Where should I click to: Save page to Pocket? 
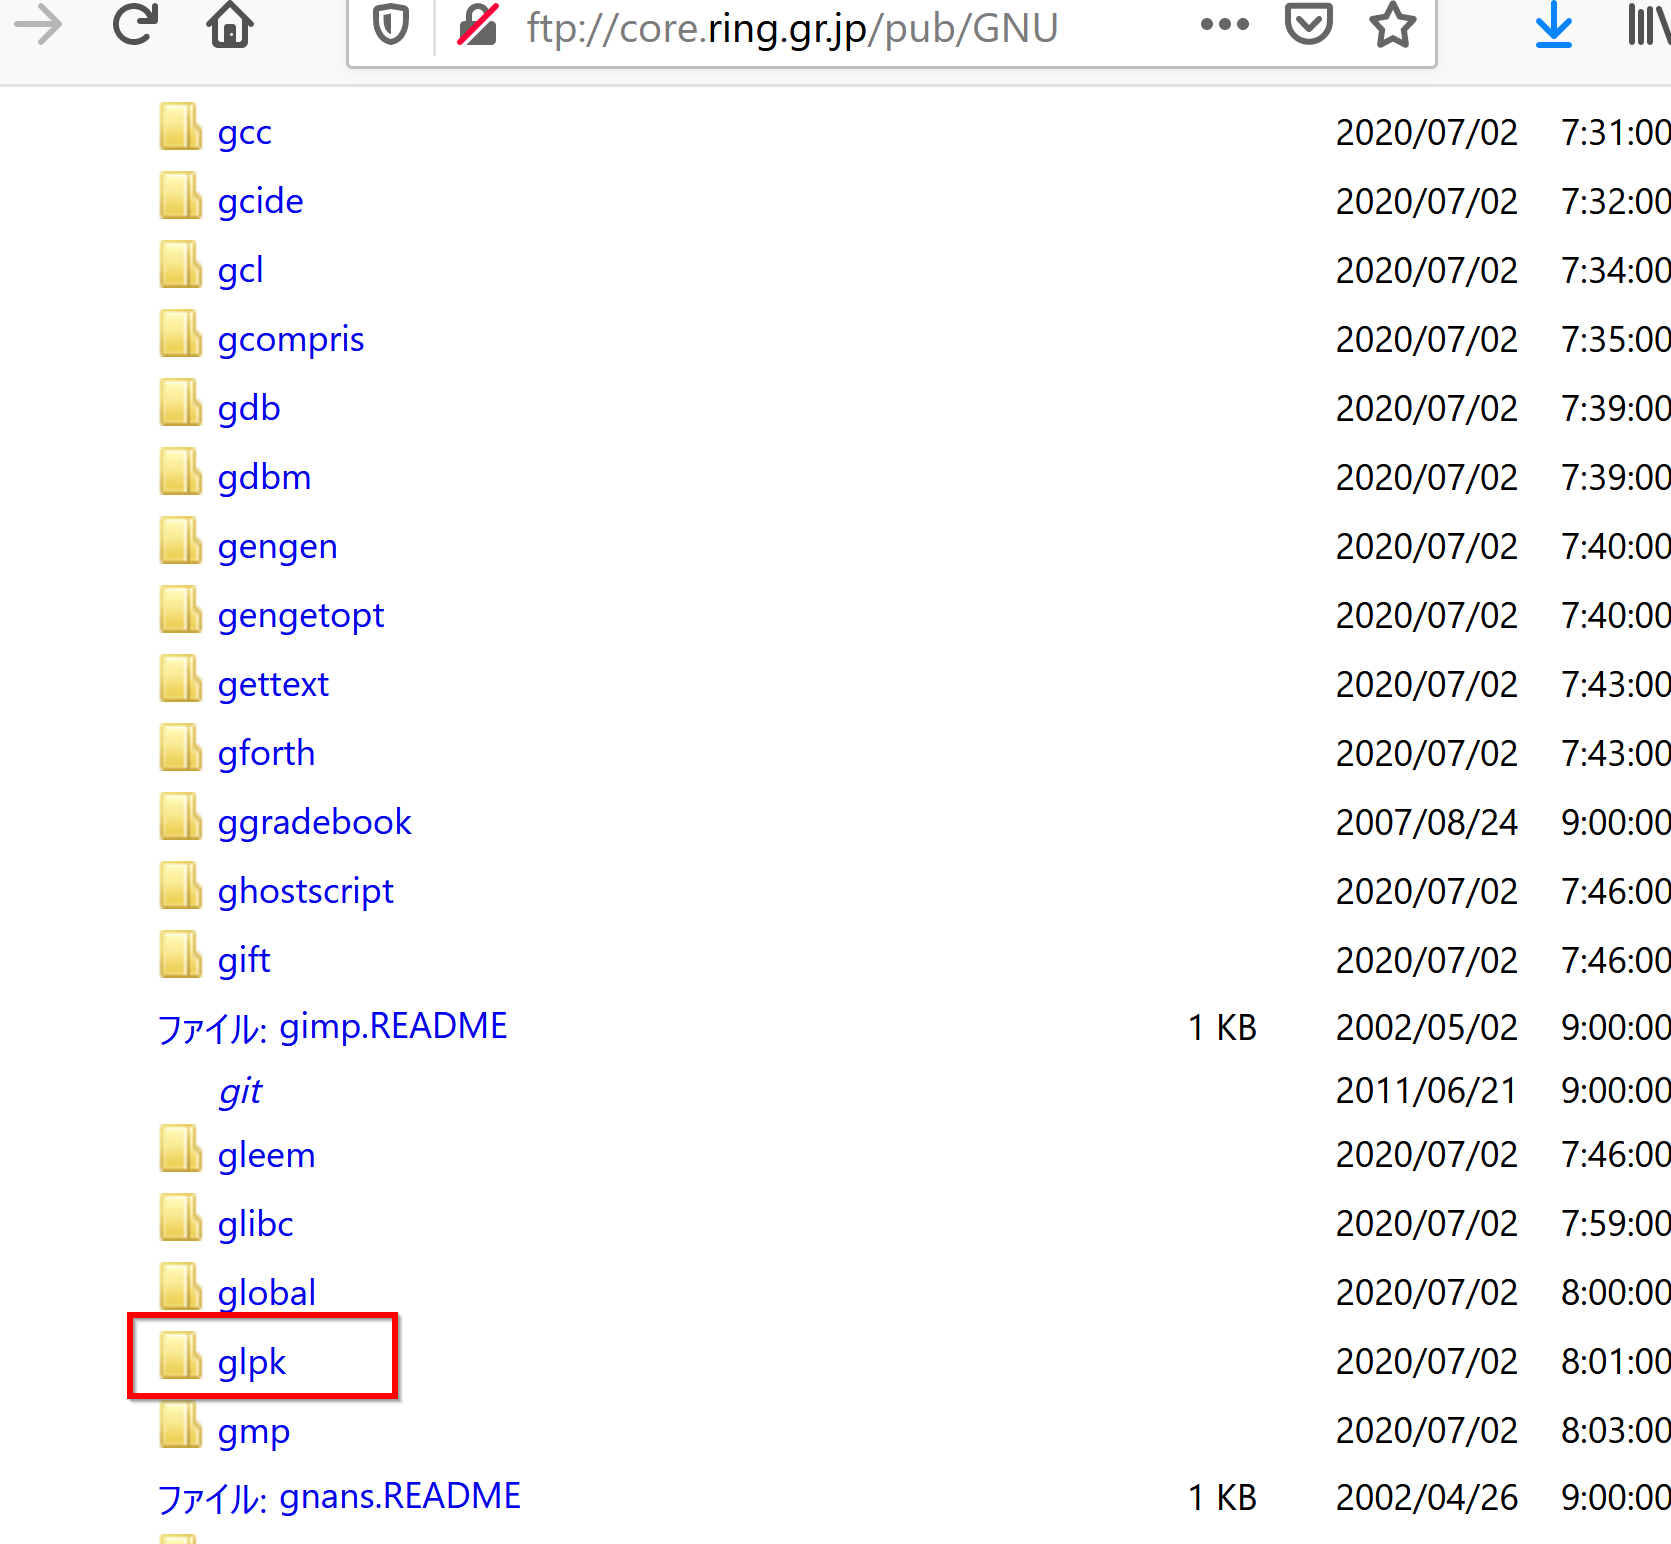[1309, 25]
